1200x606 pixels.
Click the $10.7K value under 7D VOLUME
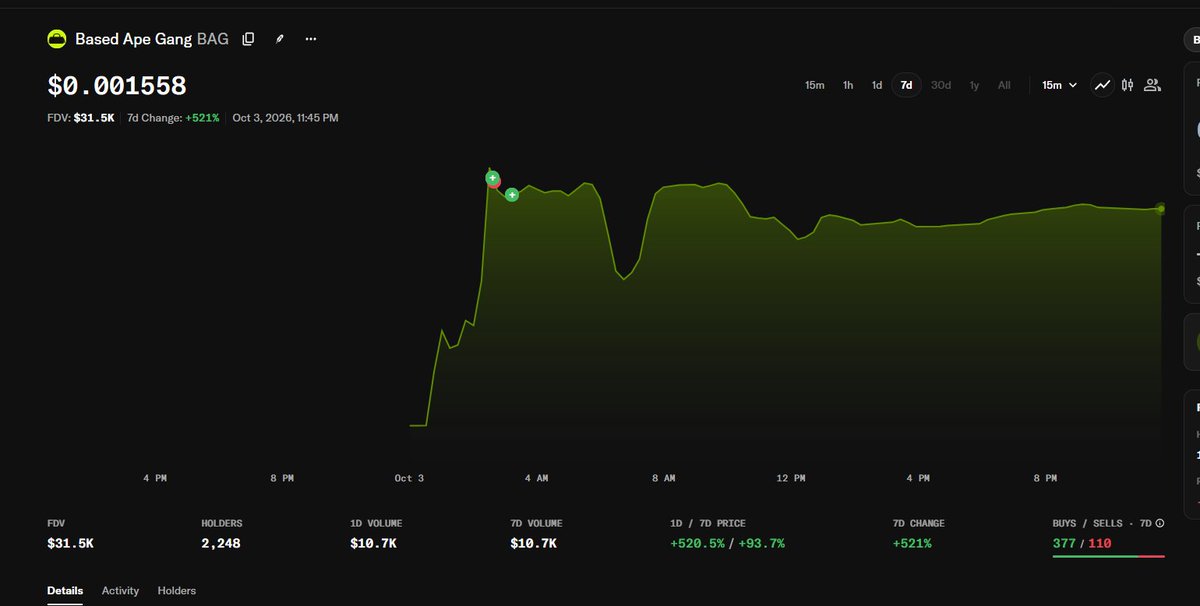pyautogui.click(x=533, y=544)
